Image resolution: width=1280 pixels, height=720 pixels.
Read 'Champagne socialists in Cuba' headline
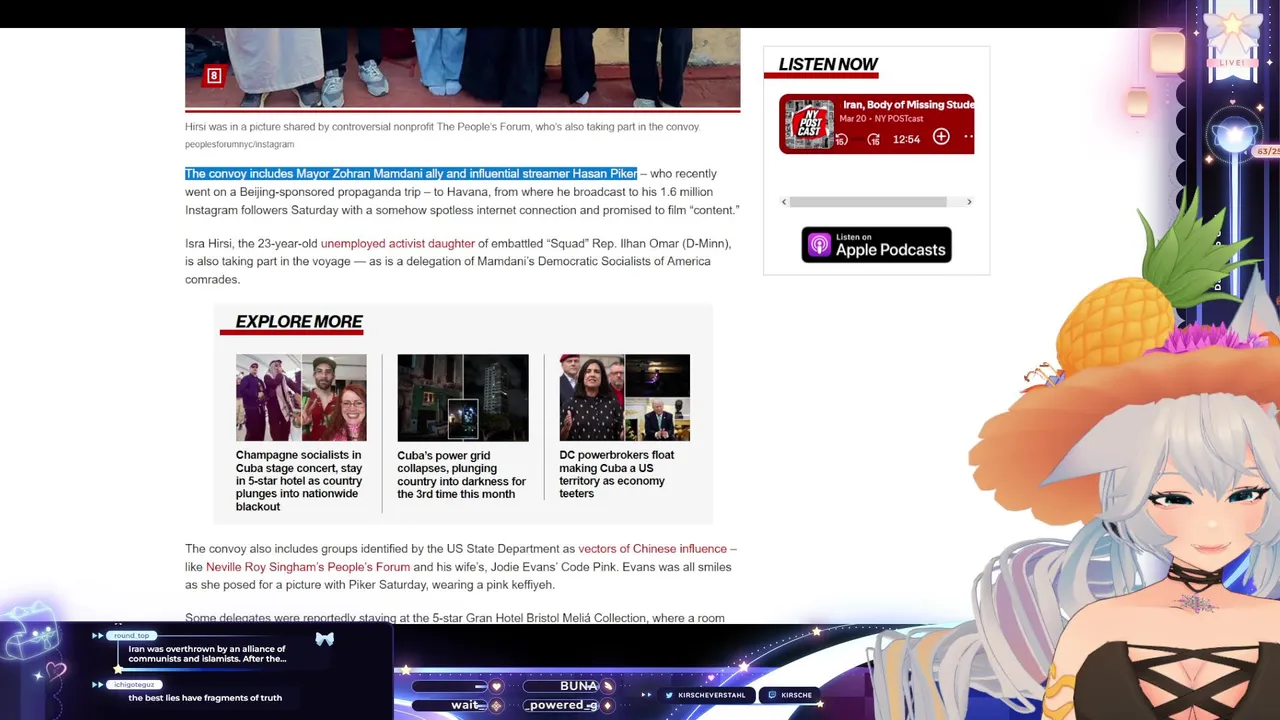300,481
